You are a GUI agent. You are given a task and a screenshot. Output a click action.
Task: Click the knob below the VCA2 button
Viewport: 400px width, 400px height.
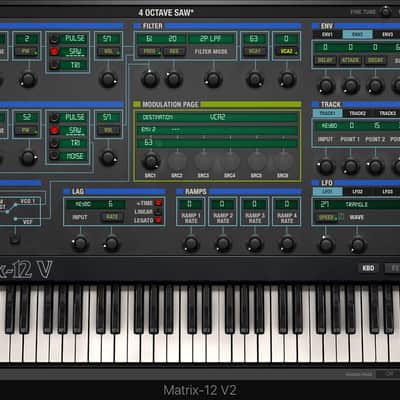coord(287,80)
